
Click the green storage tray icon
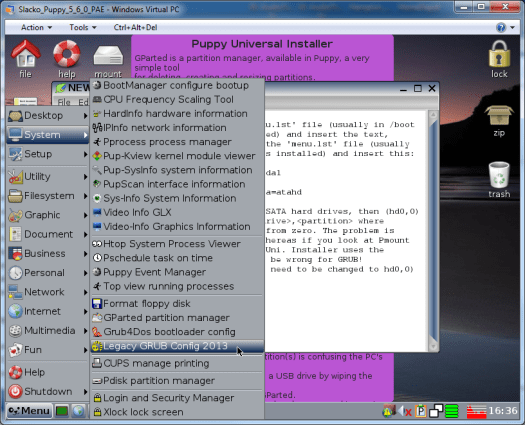click(452, 411)
